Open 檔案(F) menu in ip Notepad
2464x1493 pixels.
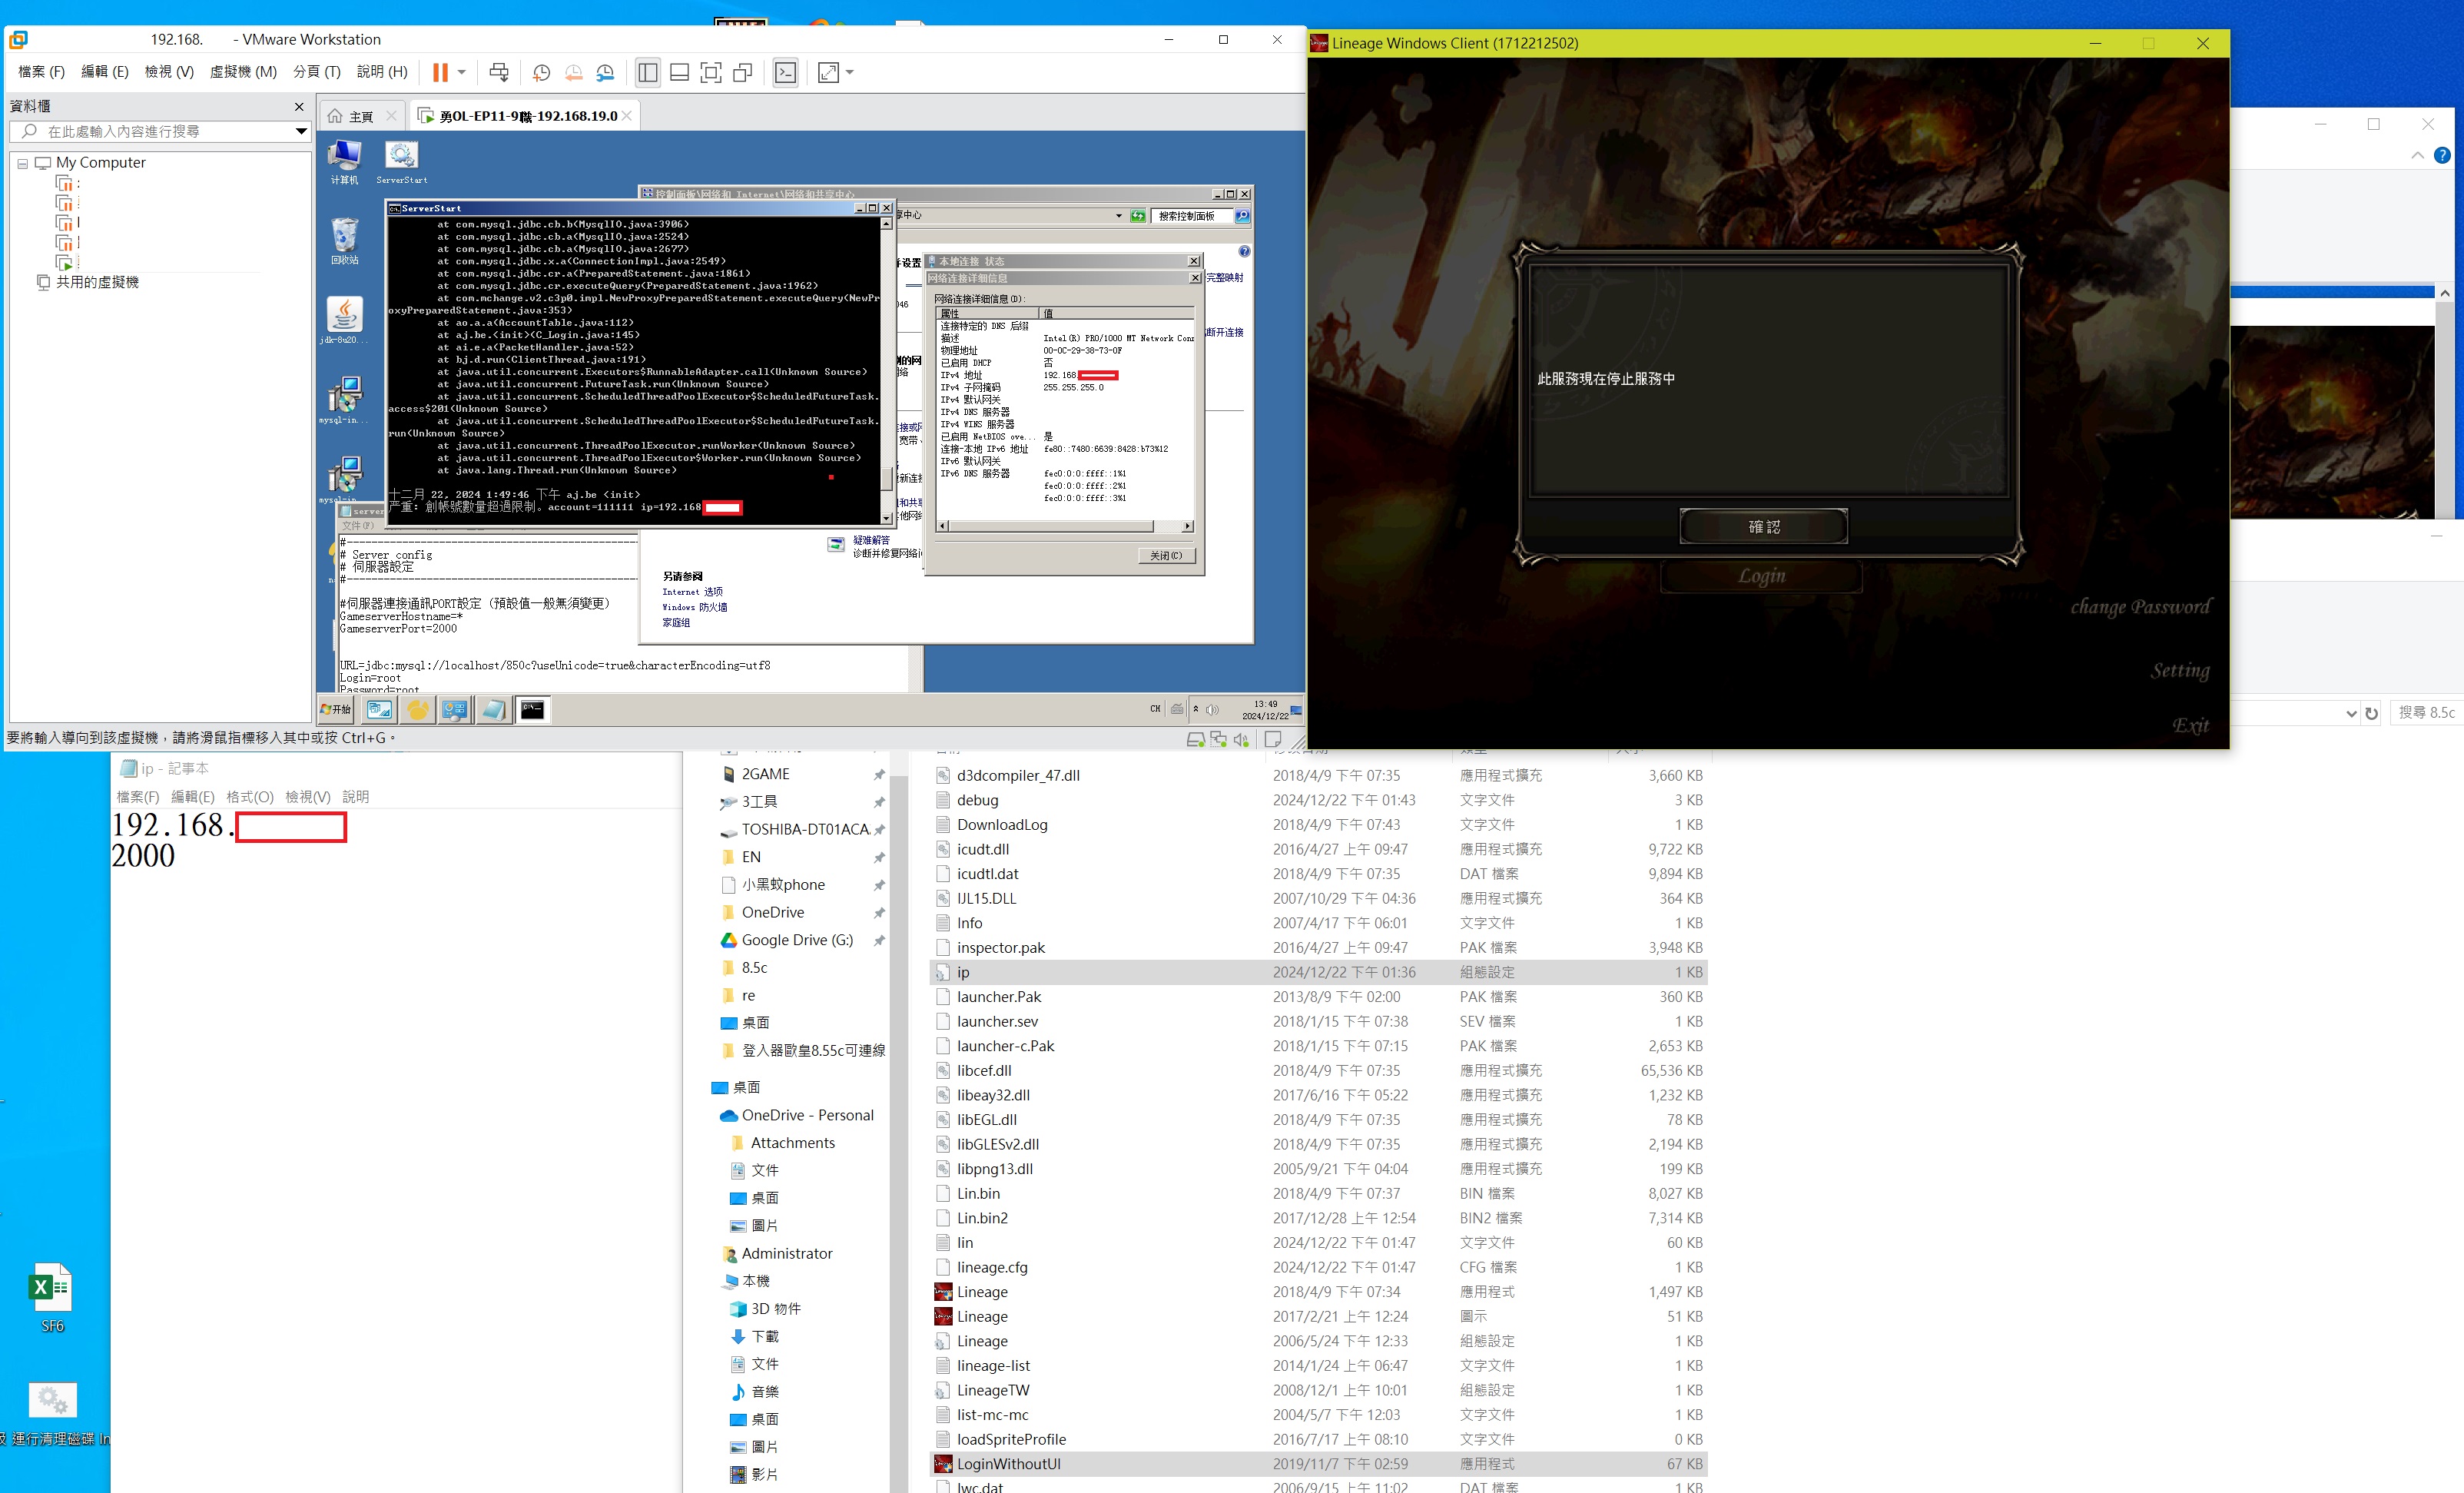click(x=137, y=797)
